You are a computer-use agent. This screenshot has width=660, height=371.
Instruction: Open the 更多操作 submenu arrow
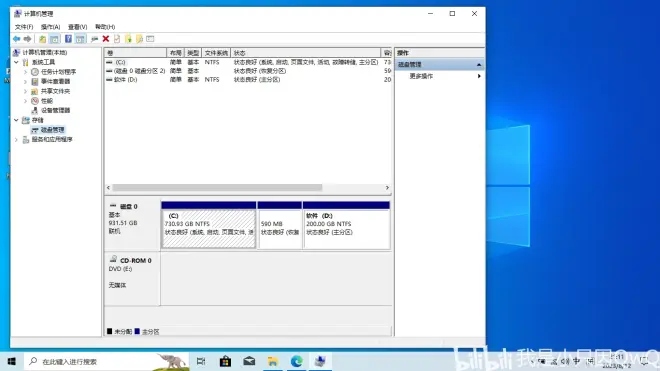click(x=479, y=76)
